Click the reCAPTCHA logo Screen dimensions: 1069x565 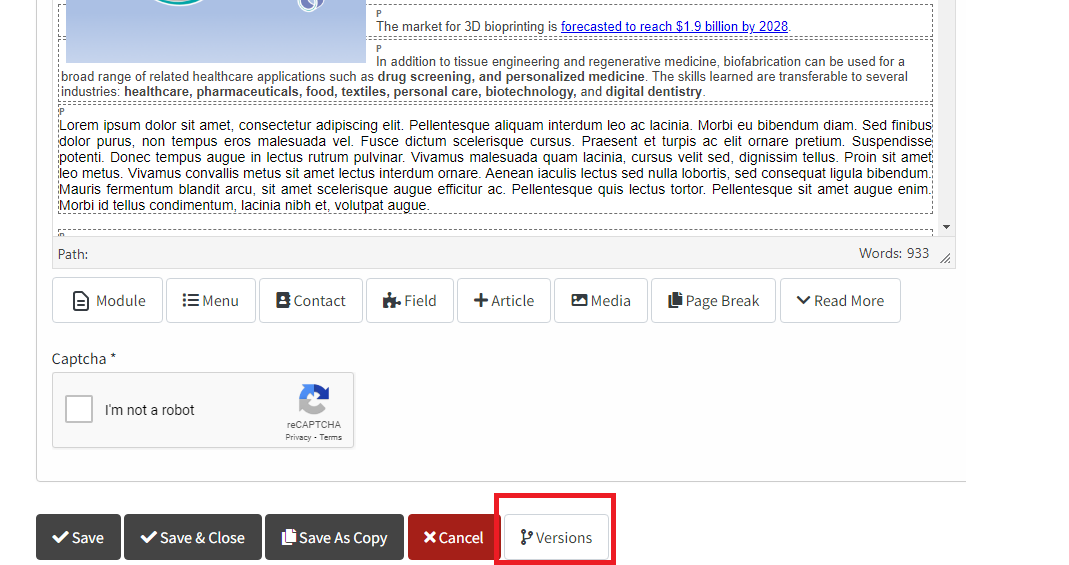click(314, 399)
